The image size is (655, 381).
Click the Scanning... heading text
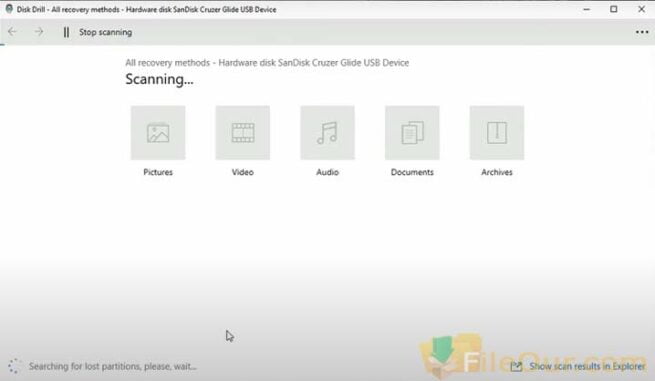159,79
